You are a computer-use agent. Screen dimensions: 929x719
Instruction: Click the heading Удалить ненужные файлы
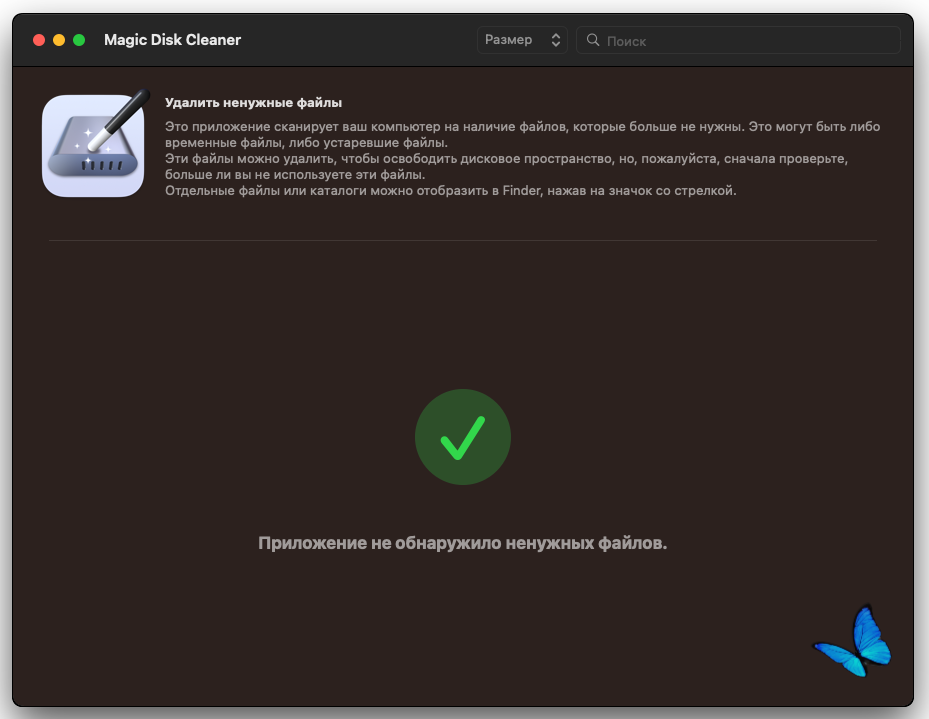(254, 102)
